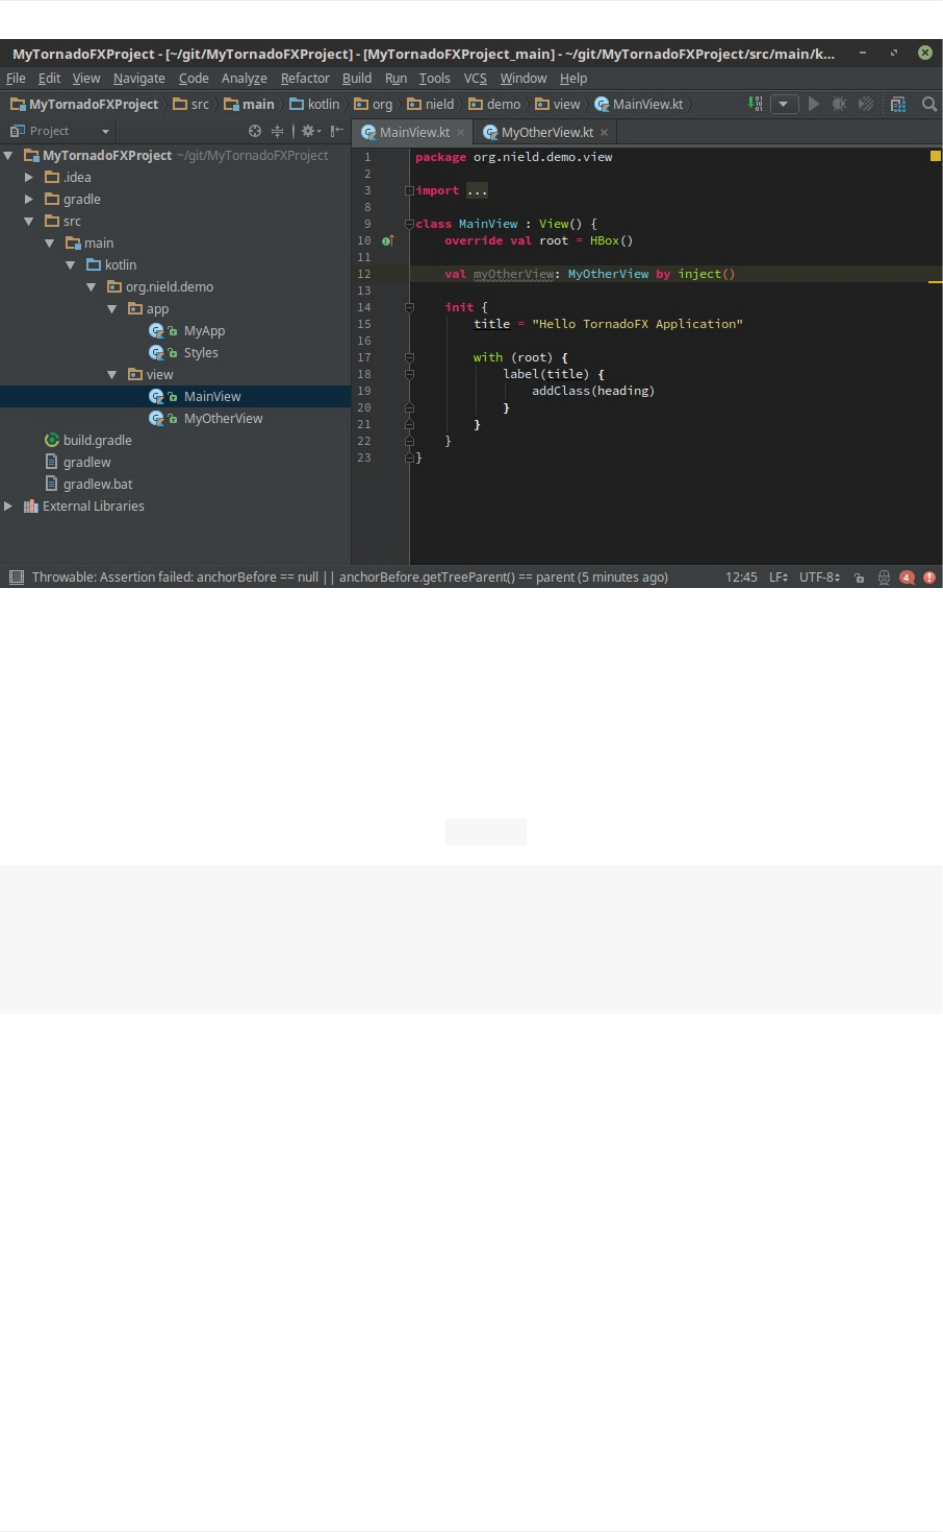Open the event log notification balloon
The height and width of the screenshot is (1532, 943).
907,577
